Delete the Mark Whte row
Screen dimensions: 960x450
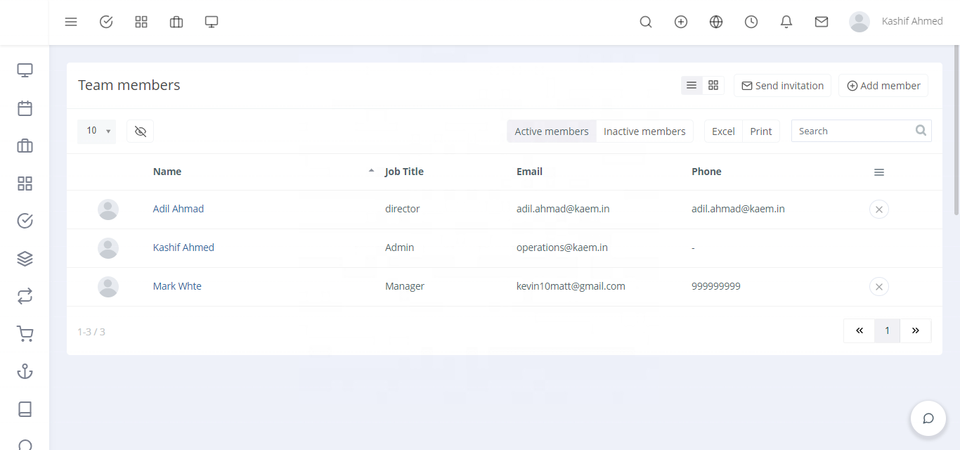(x=878, y=287)
